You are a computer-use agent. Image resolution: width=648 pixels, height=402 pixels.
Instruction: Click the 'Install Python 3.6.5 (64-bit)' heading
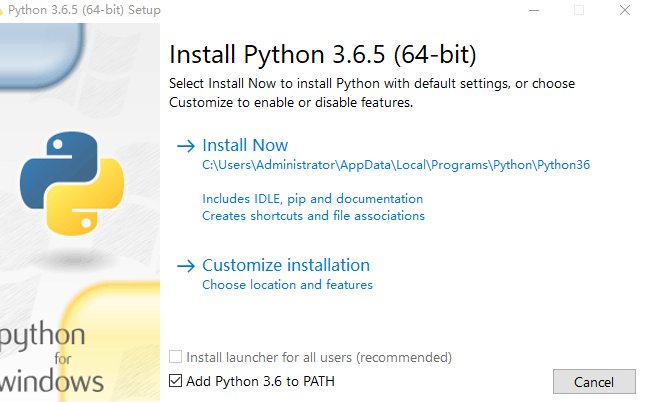click(322, 53)
